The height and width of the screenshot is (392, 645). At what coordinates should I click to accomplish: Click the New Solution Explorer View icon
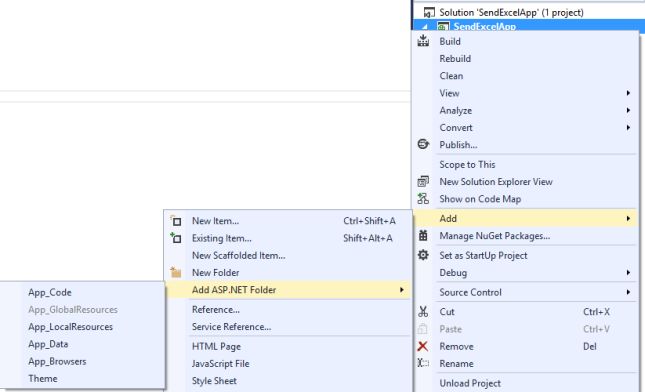point(423,181)
